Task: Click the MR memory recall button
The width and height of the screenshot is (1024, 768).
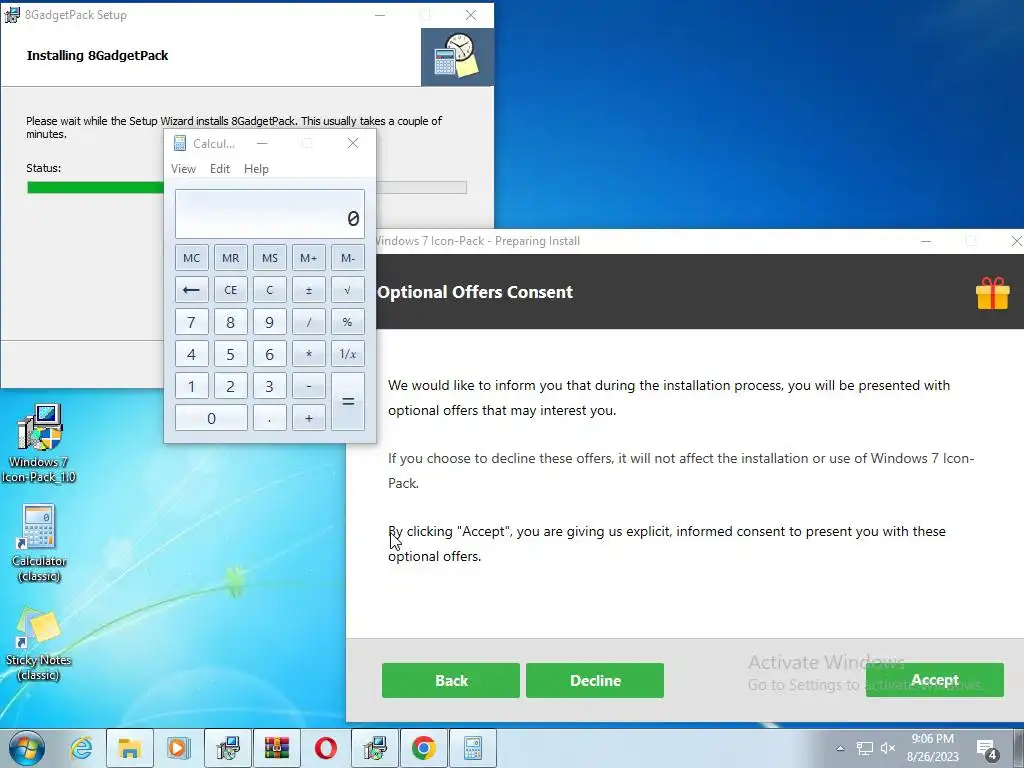Action: 231,258
